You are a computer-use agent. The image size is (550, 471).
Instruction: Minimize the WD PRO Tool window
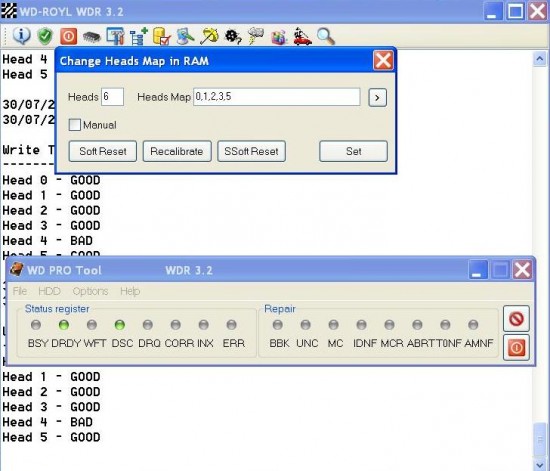(478, 269)
